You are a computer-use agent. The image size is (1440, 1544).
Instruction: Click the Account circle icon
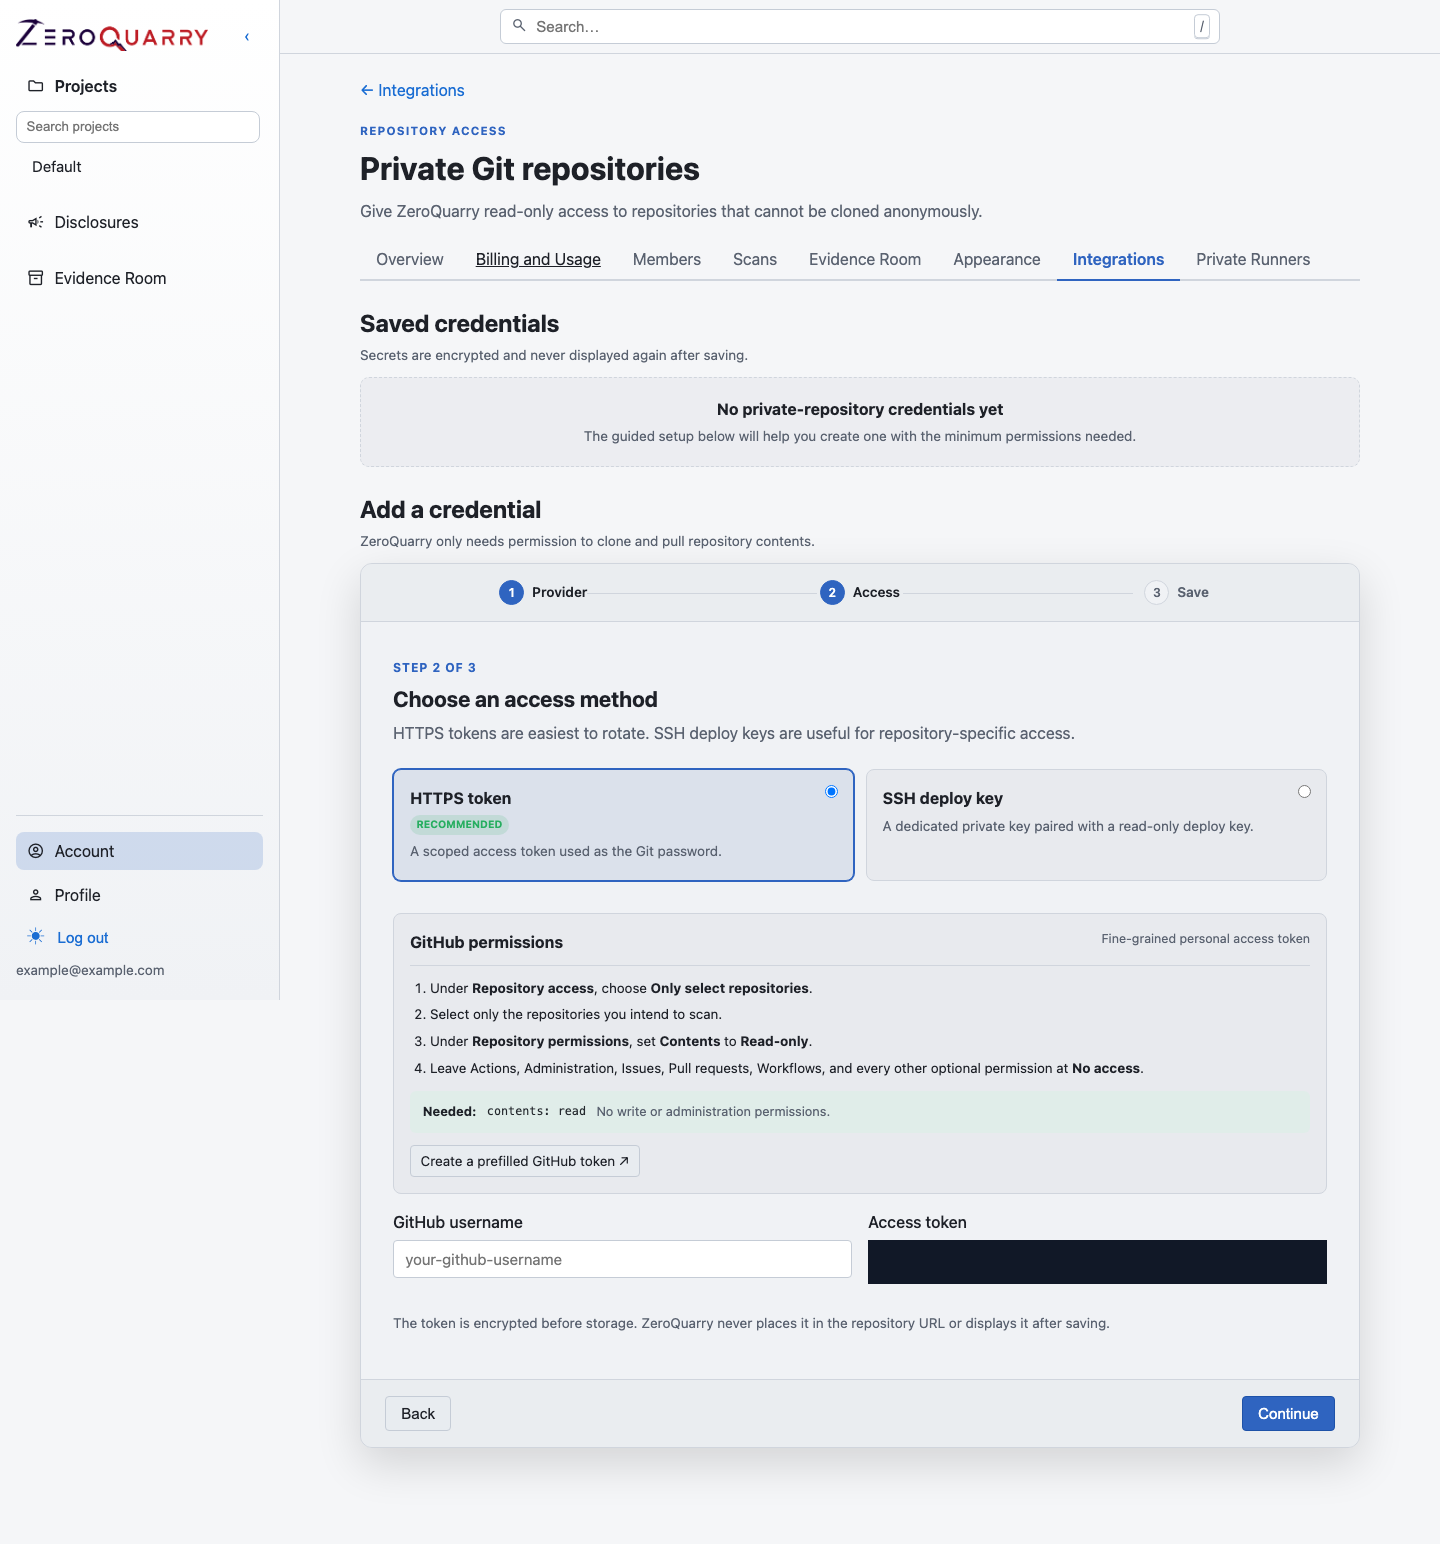pos(36,851)
